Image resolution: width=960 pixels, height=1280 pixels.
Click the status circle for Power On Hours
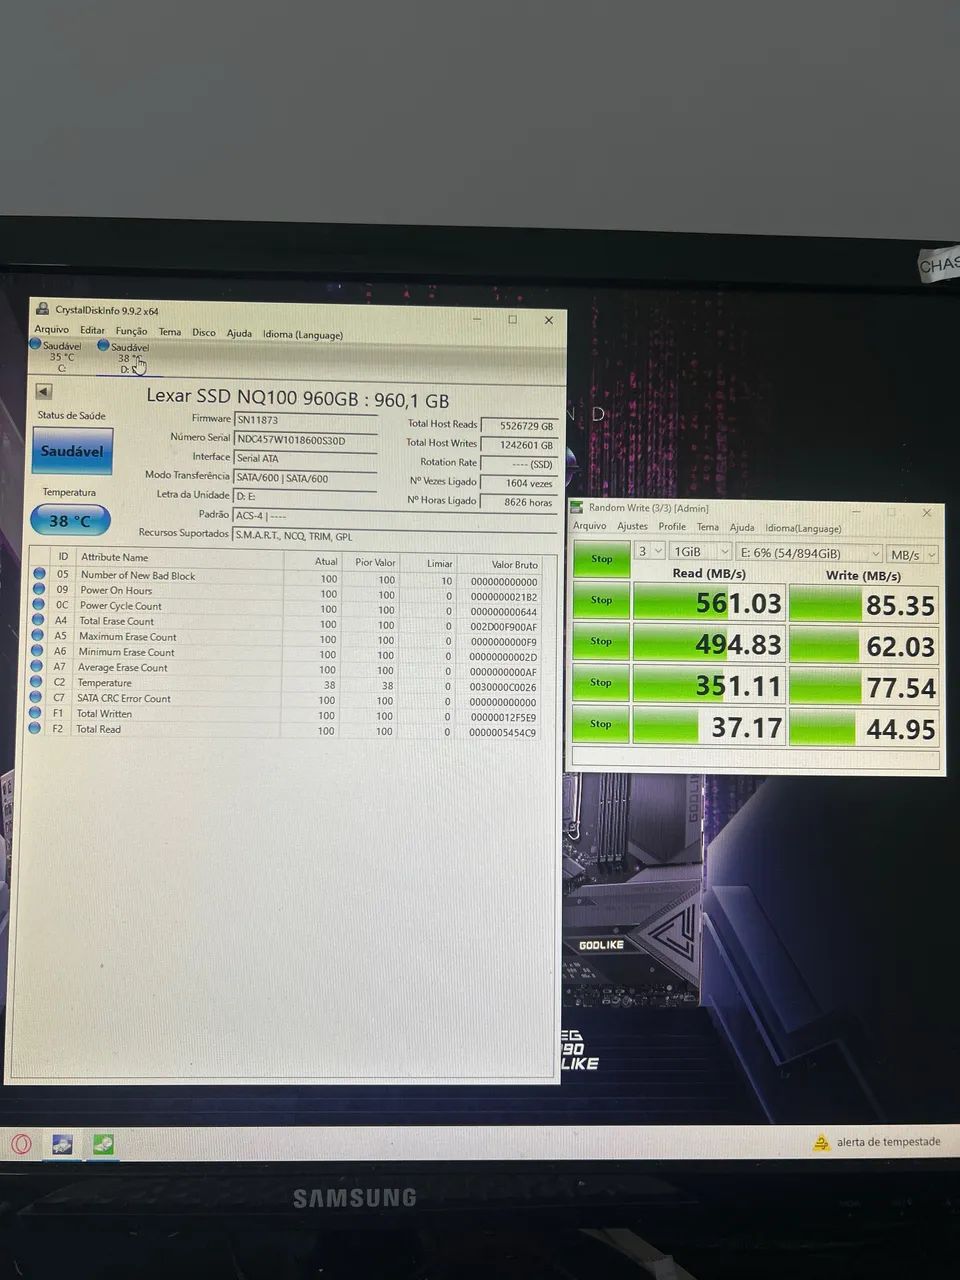pos(39,590)
